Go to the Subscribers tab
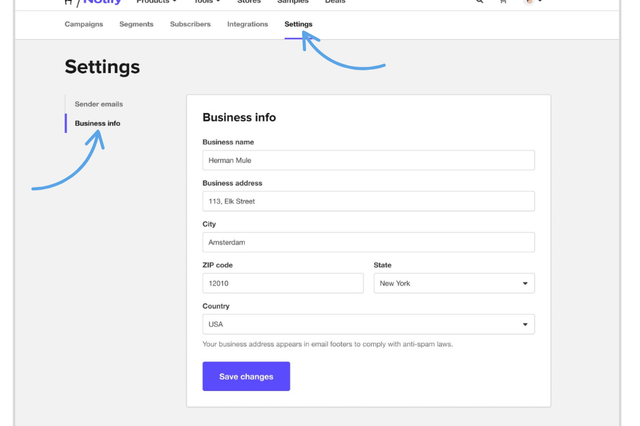640x426 pixels. pyautogui.click(x=190, y=24)
